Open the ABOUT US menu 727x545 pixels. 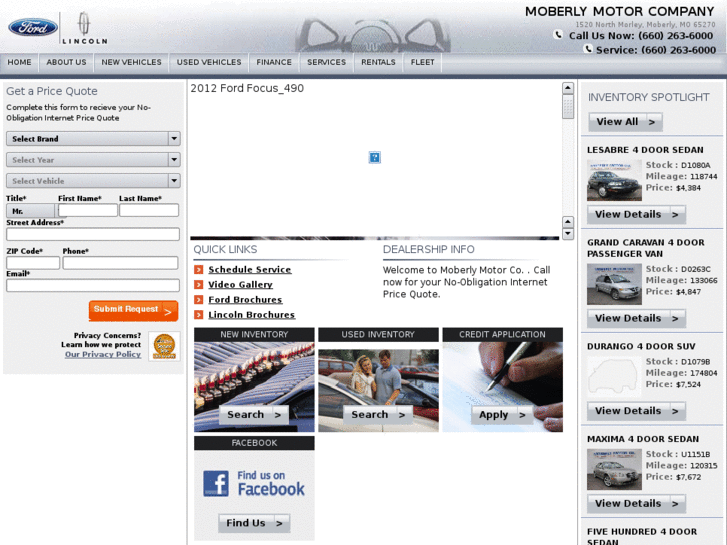[x=66, y=62]
